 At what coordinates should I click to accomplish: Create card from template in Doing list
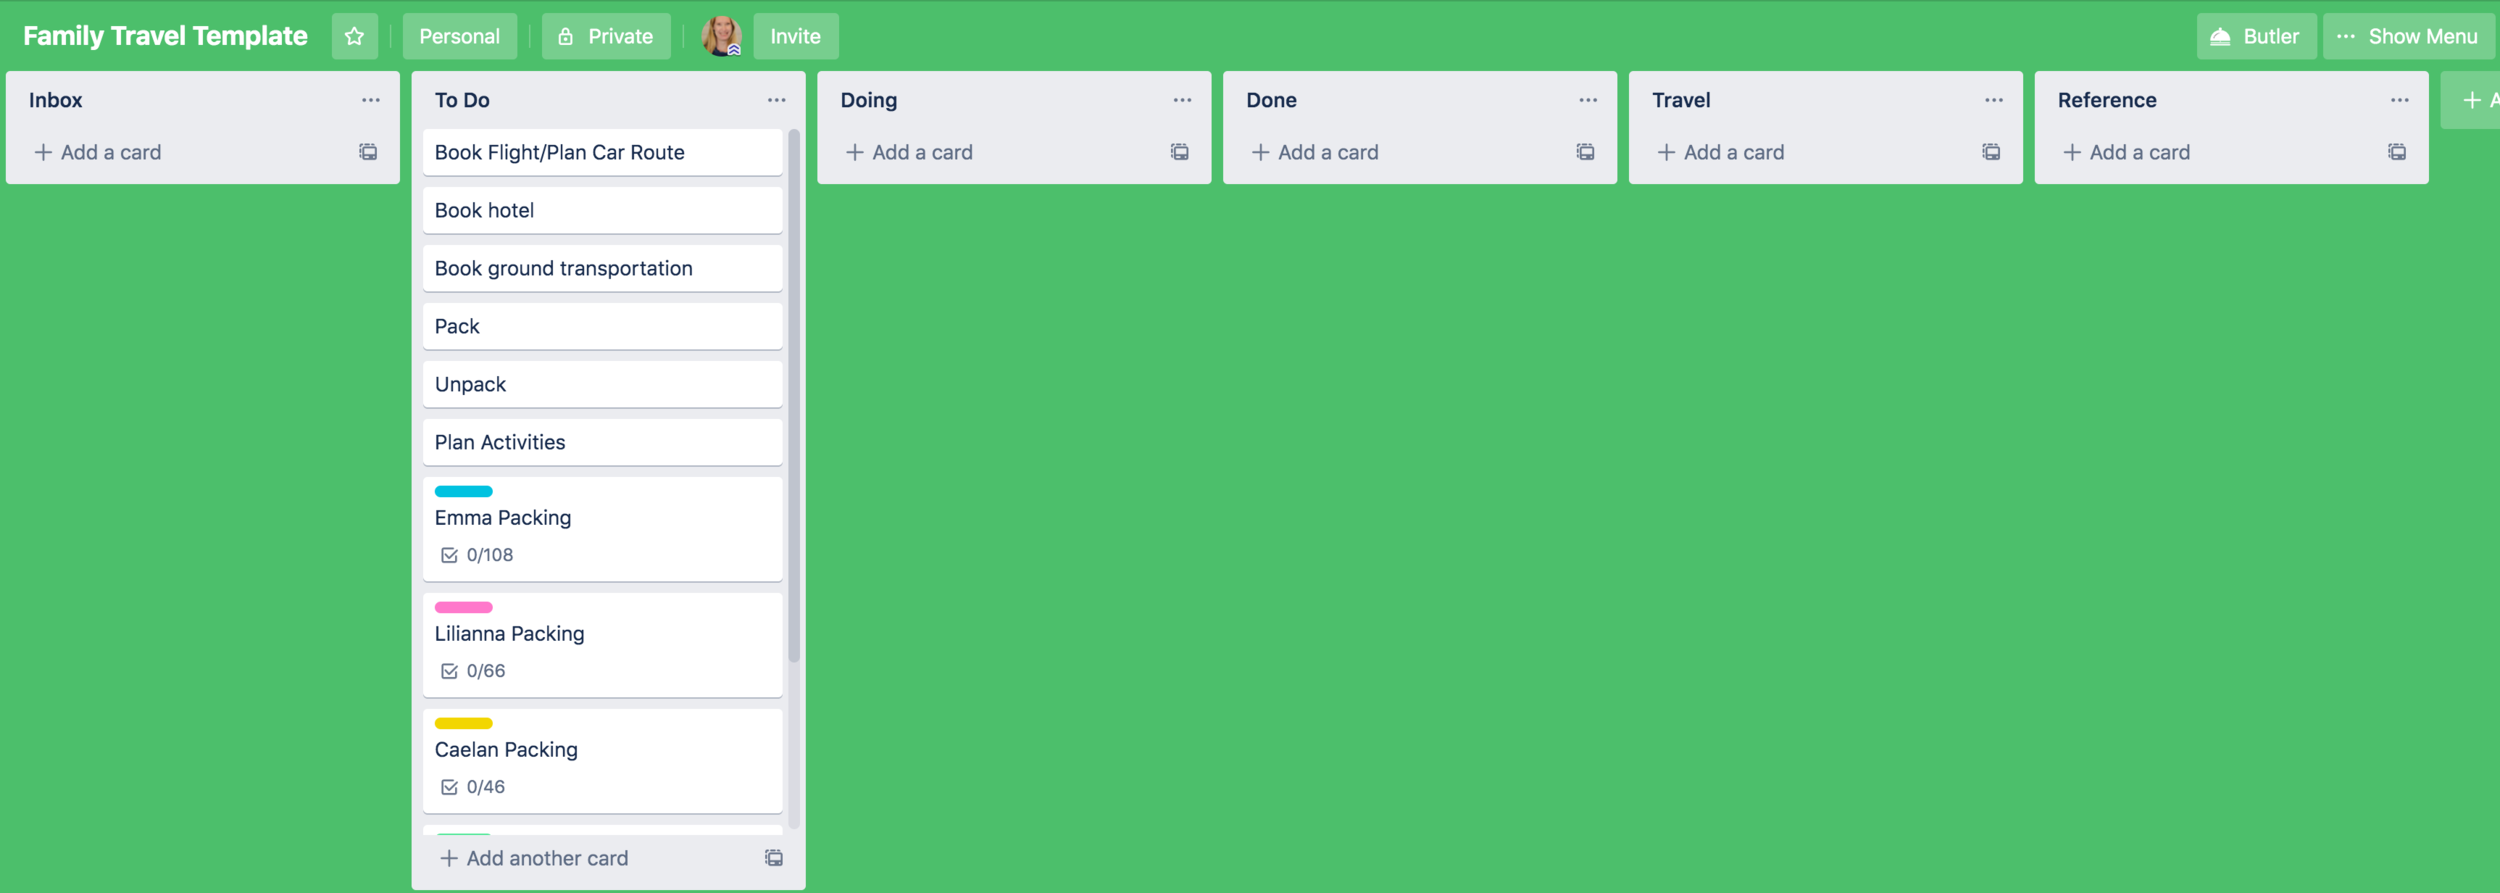click(x=1180, y=152)
